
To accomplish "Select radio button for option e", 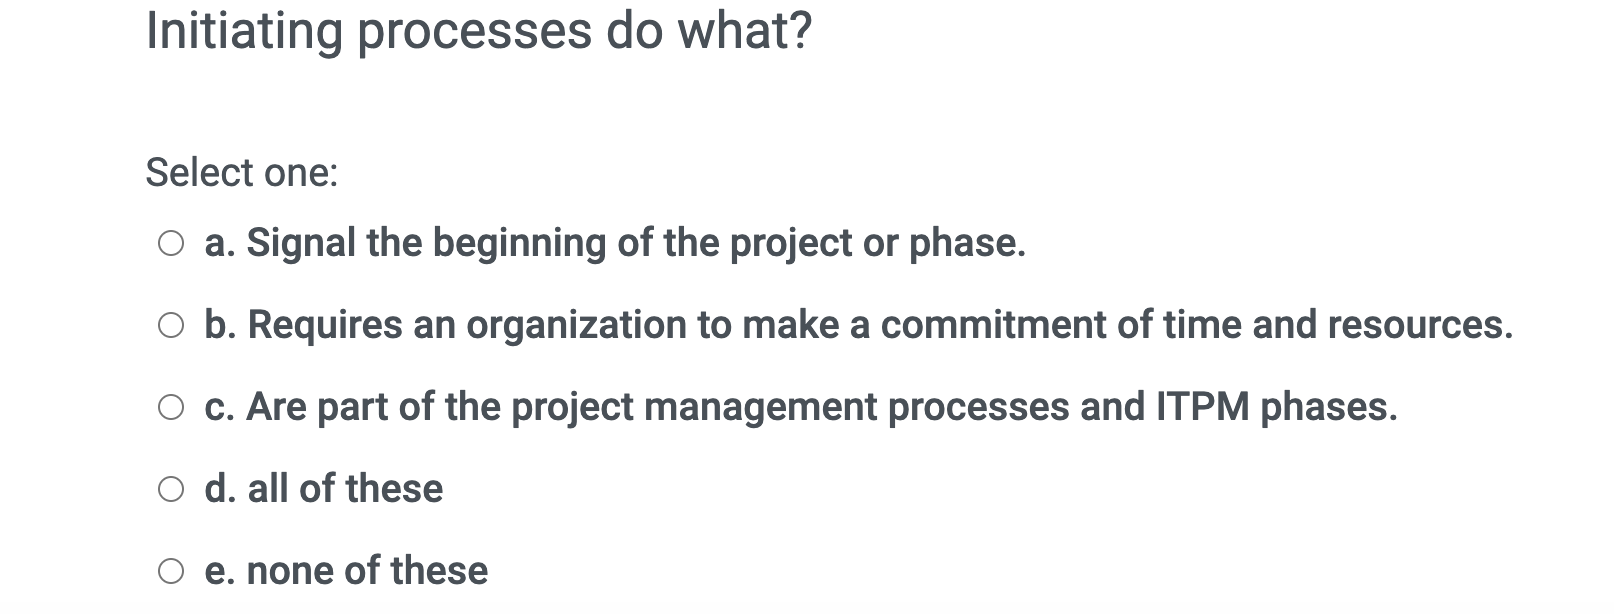I will pyautogui.click(x=172, y=569).
